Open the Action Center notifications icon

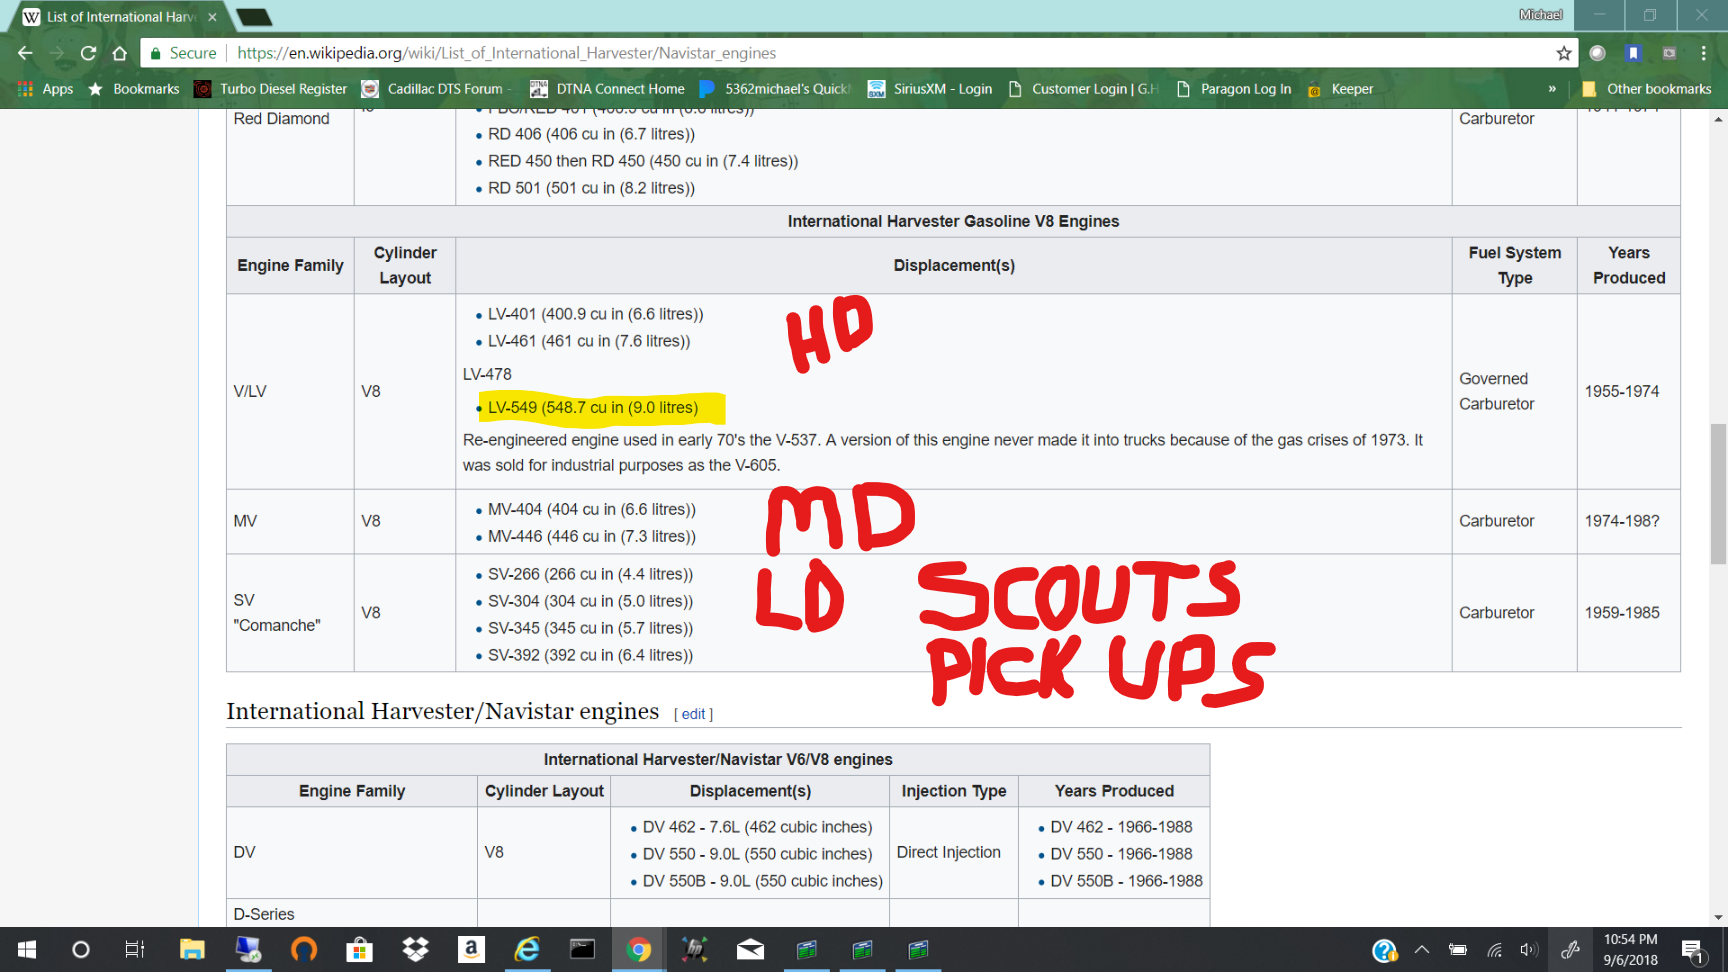pyautogui.click(x=1692, y=950)
